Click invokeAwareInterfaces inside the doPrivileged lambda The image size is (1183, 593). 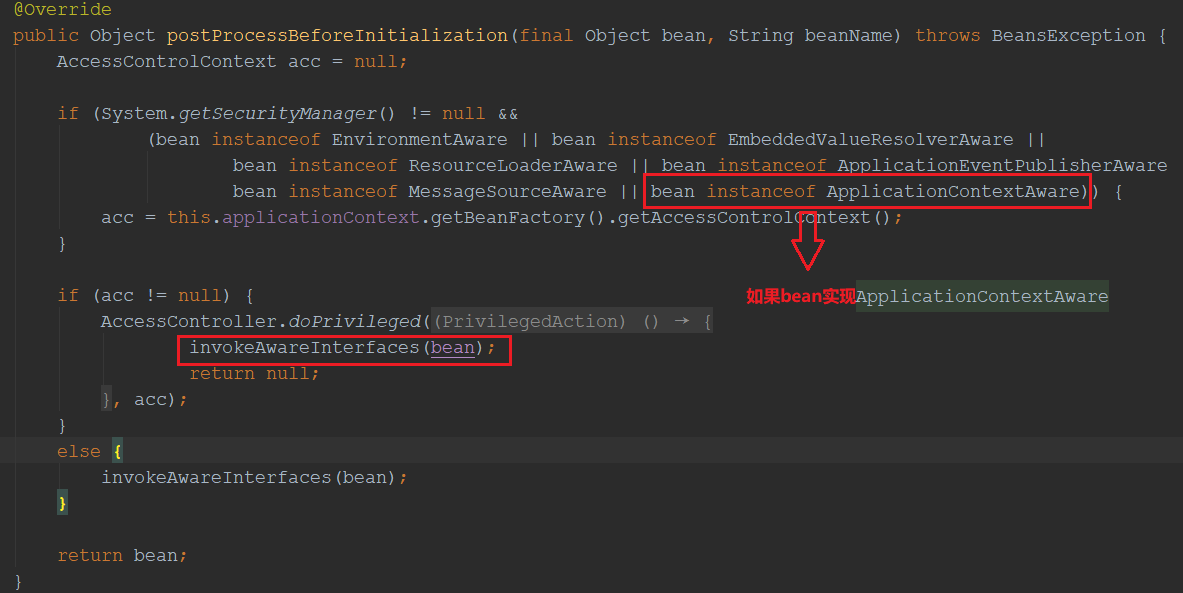click(x=304, y=348)
